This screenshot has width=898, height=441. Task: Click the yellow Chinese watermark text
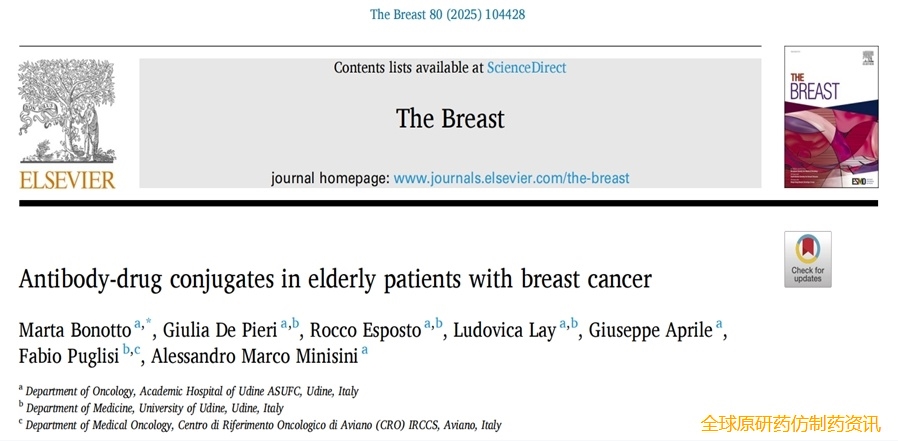pos(790,424)
